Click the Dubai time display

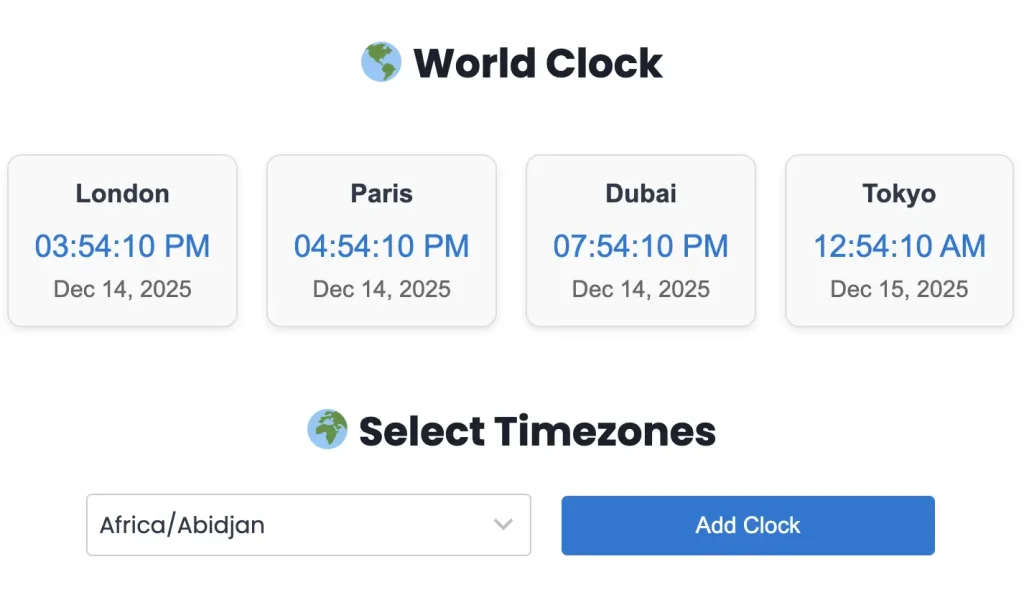[x=640, y=246]
